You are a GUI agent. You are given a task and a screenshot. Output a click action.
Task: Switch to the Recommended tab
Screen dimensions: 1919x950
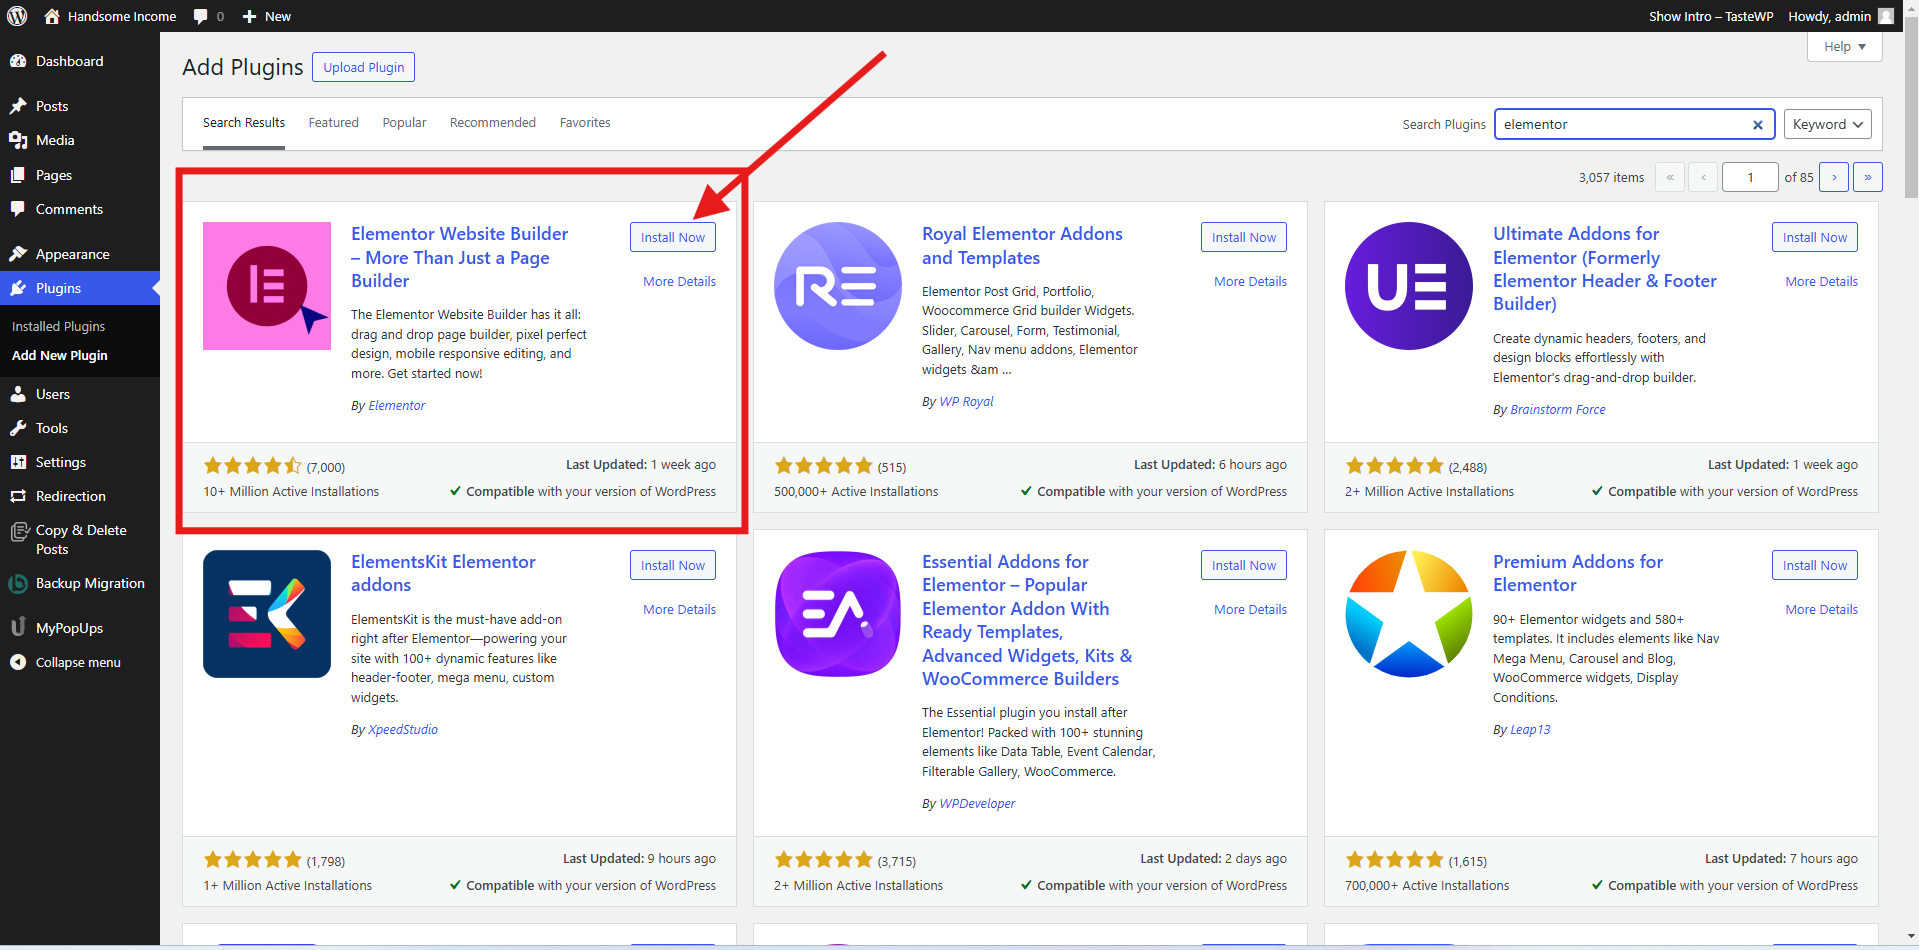coord(493,123)
